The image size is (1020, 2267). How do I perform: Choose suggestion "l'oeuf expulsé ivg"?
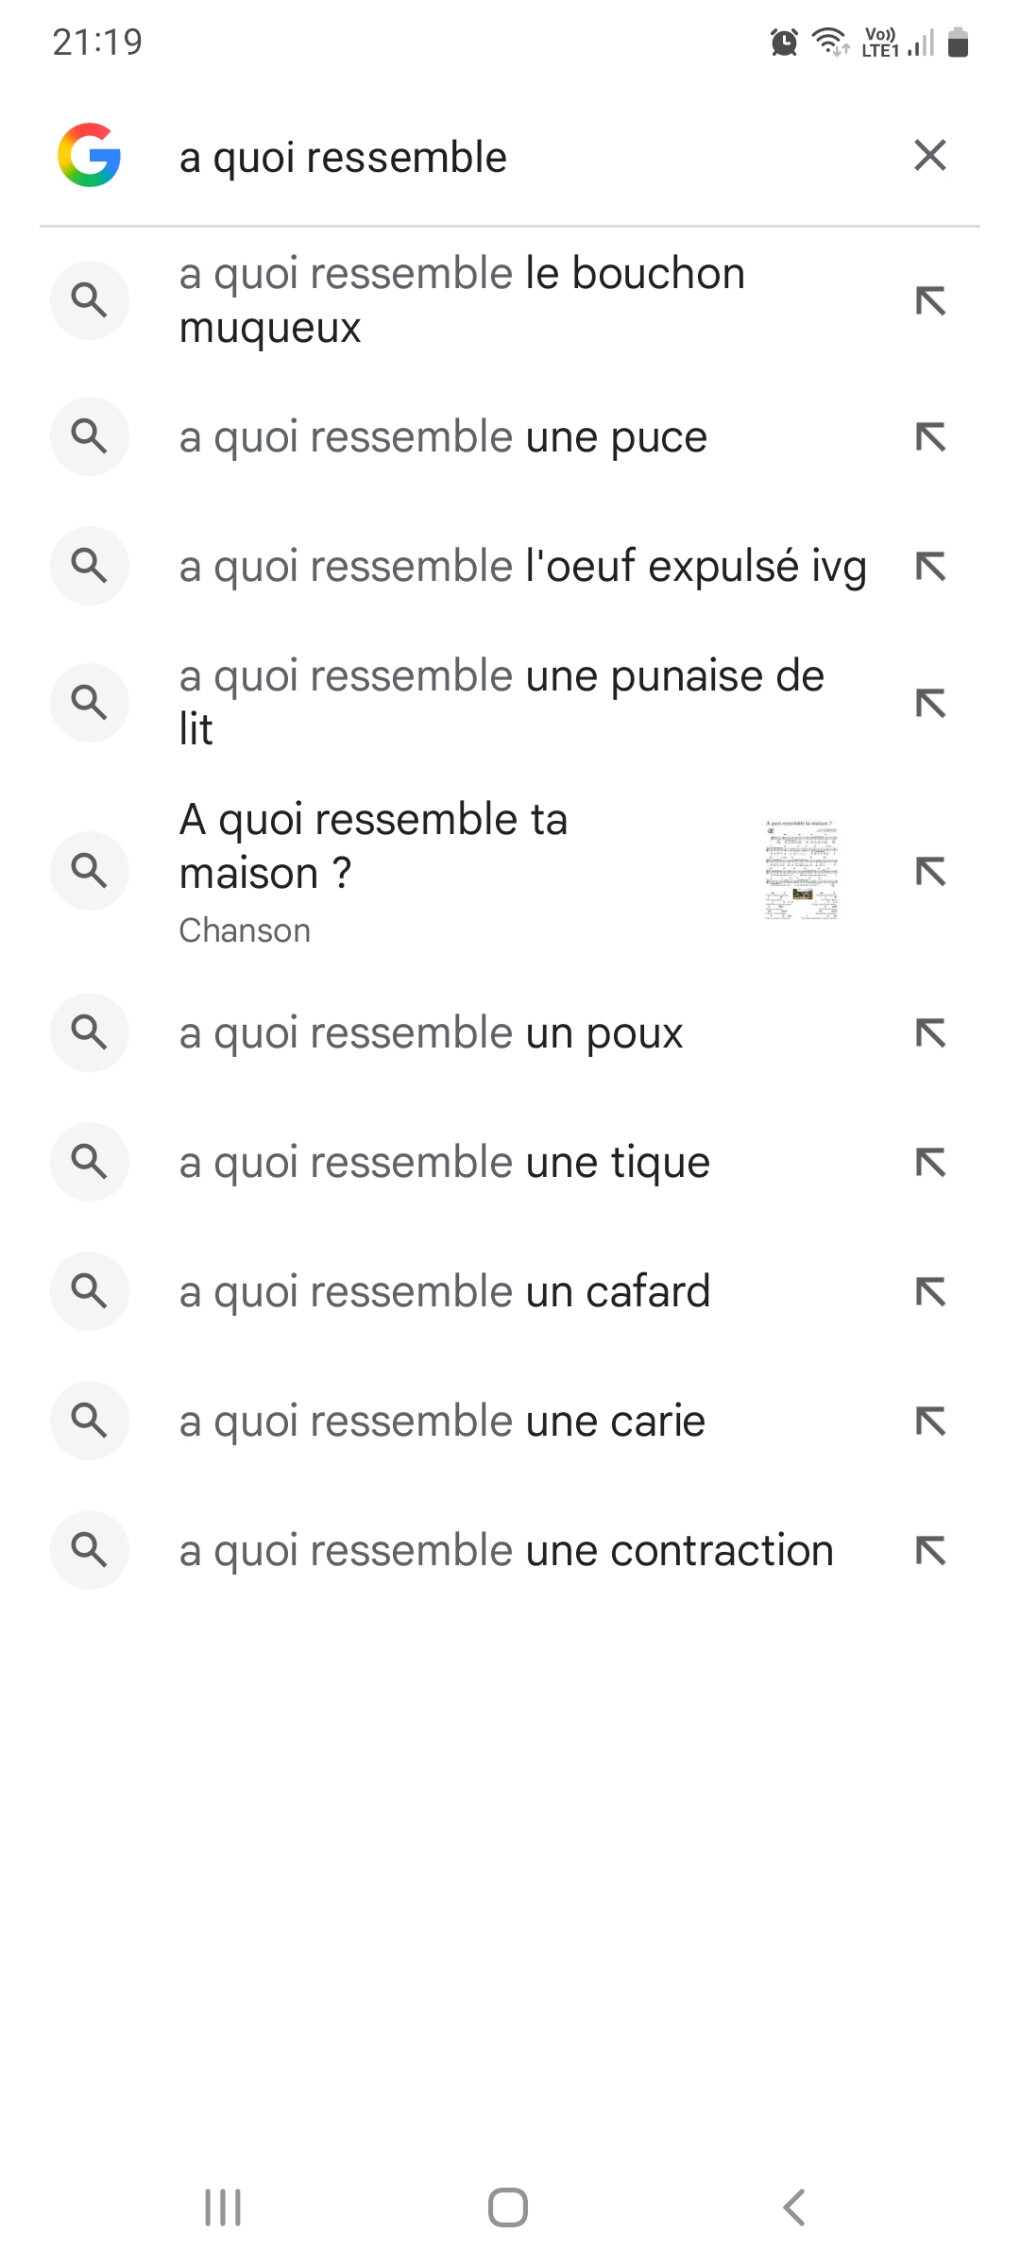[x=522, y=566]
